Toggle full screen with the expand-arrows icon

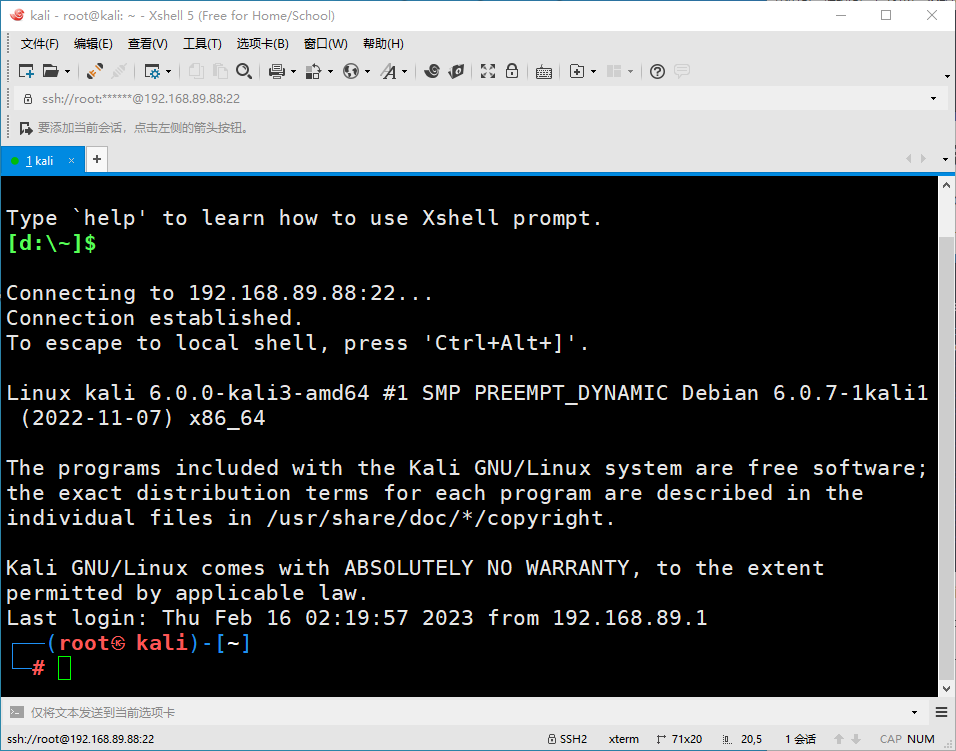(488, 71)
